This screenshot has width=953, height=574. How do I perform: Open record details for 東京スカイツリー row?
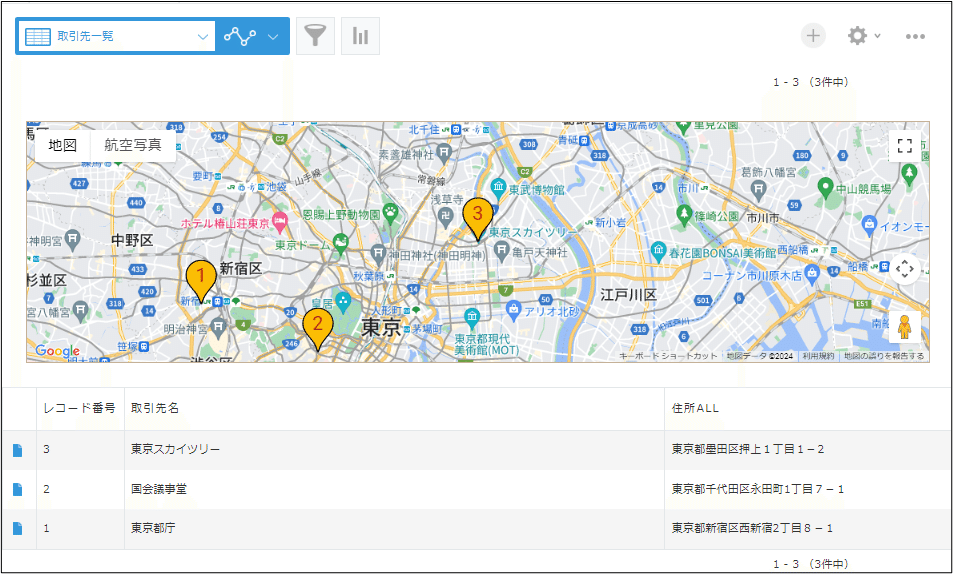pos(18,450)
